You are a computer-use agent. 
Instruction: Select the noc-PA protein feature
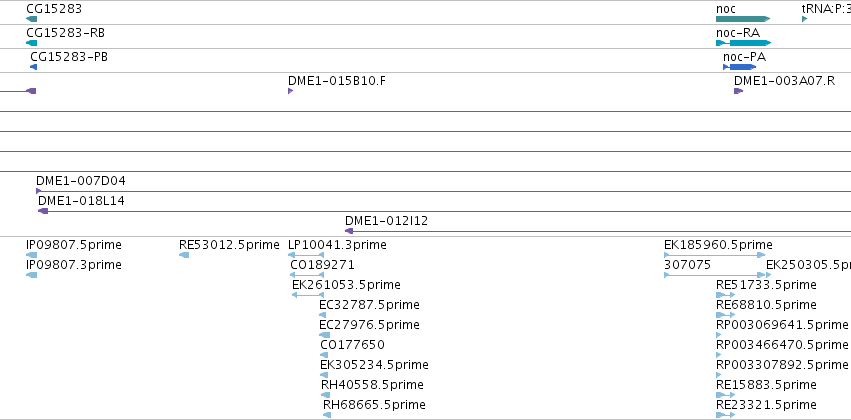coord(740,67)
